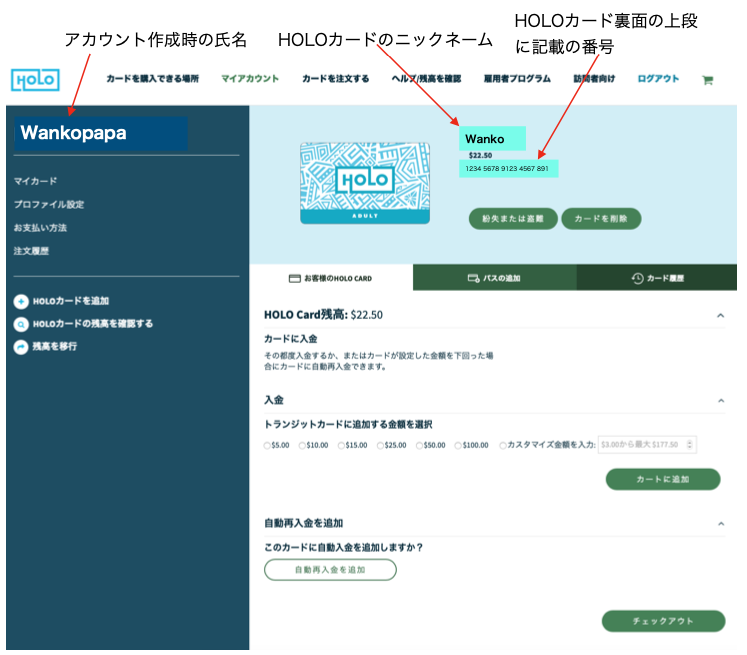Select $100.00 amount radio
This screenshot has width=747, height=655.
click(x=458, y=445)
